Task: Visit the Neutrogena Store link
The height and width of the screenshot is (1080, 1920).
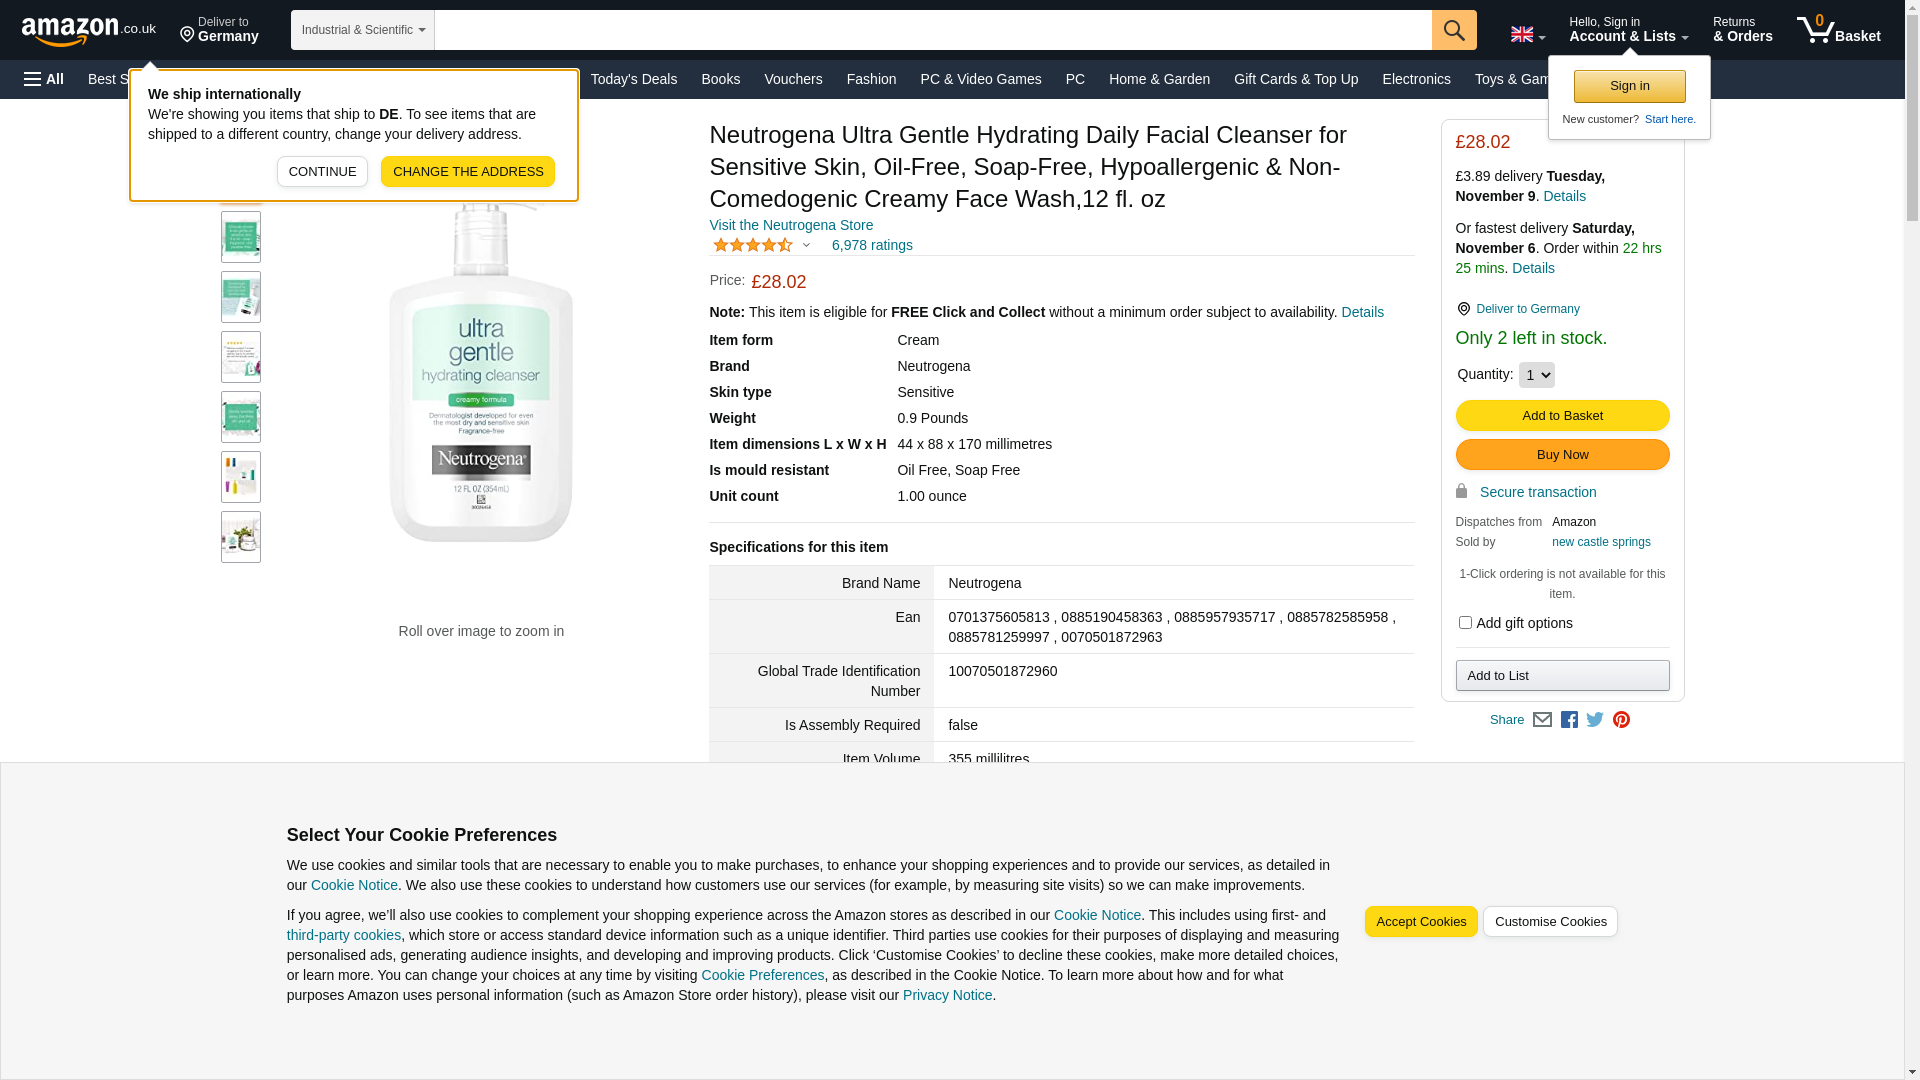Action: tap(791, 225)
